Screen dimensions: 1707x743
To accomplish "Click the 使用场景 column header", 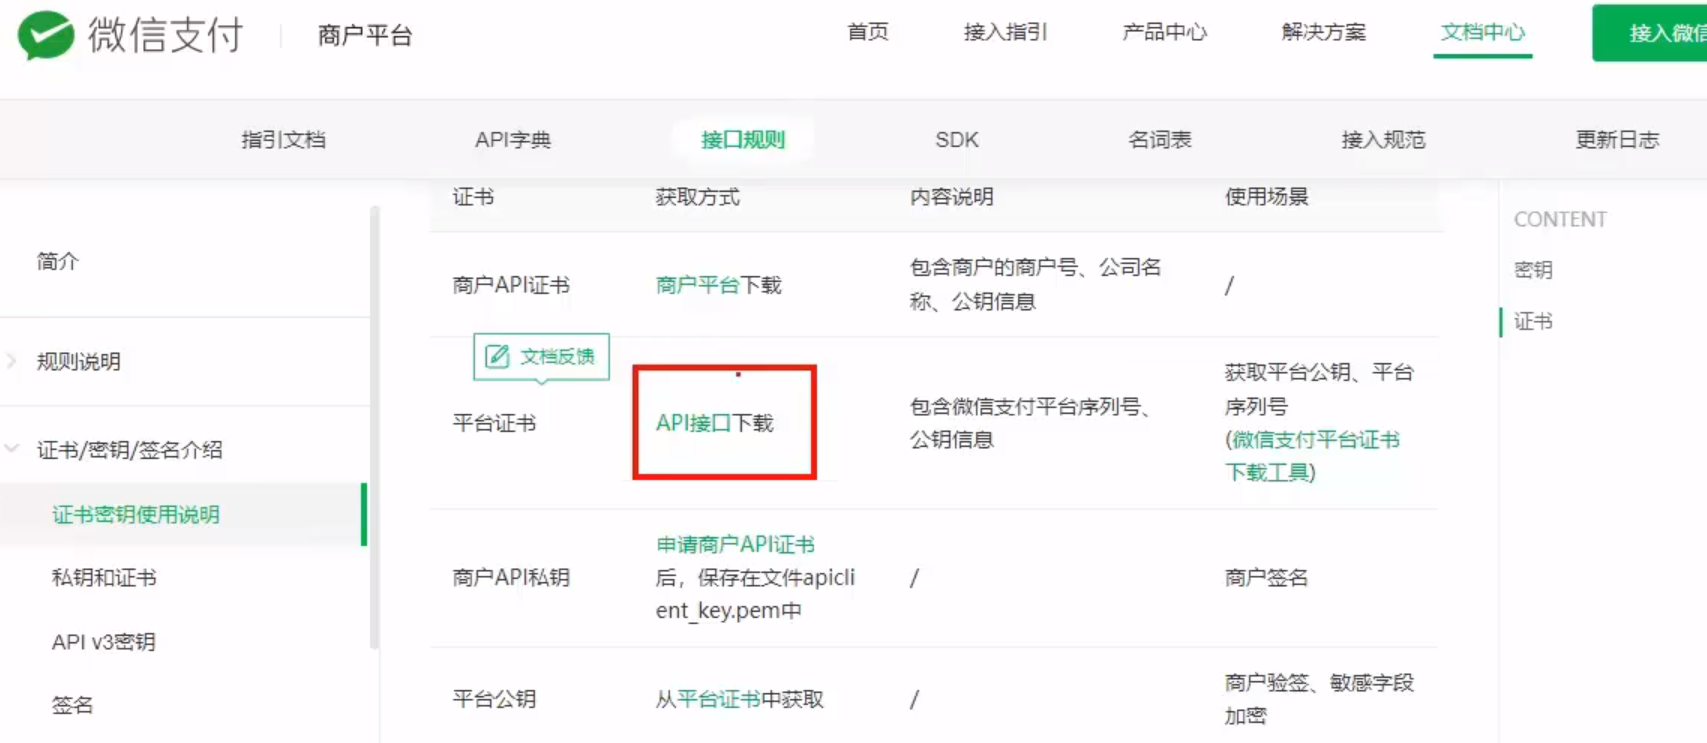I will coord(1267,197).
